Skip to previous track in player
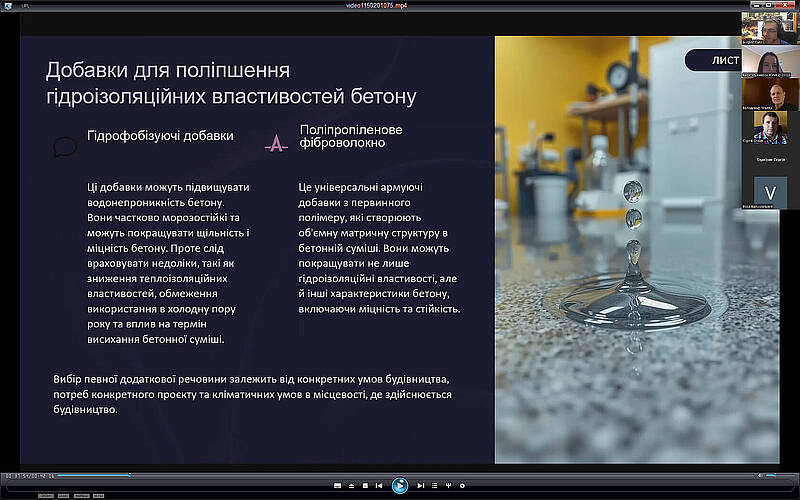800x500 pixels. (x=379, y=486)
